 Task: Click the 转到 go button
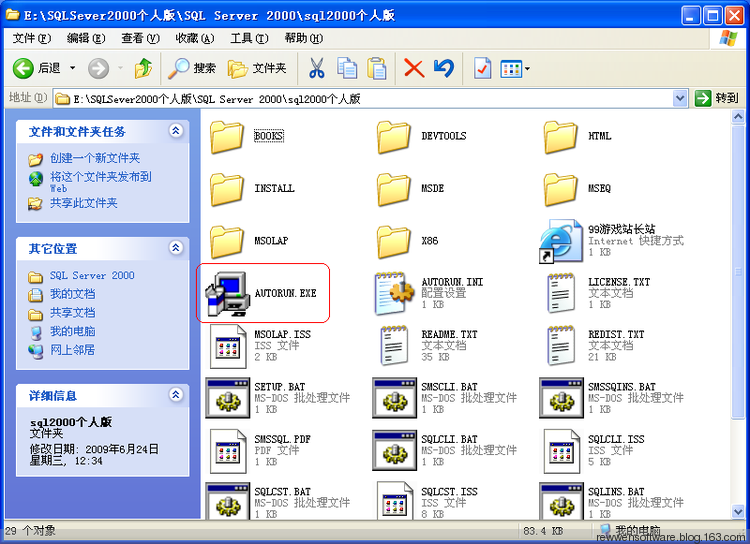(x=717, y=99)
